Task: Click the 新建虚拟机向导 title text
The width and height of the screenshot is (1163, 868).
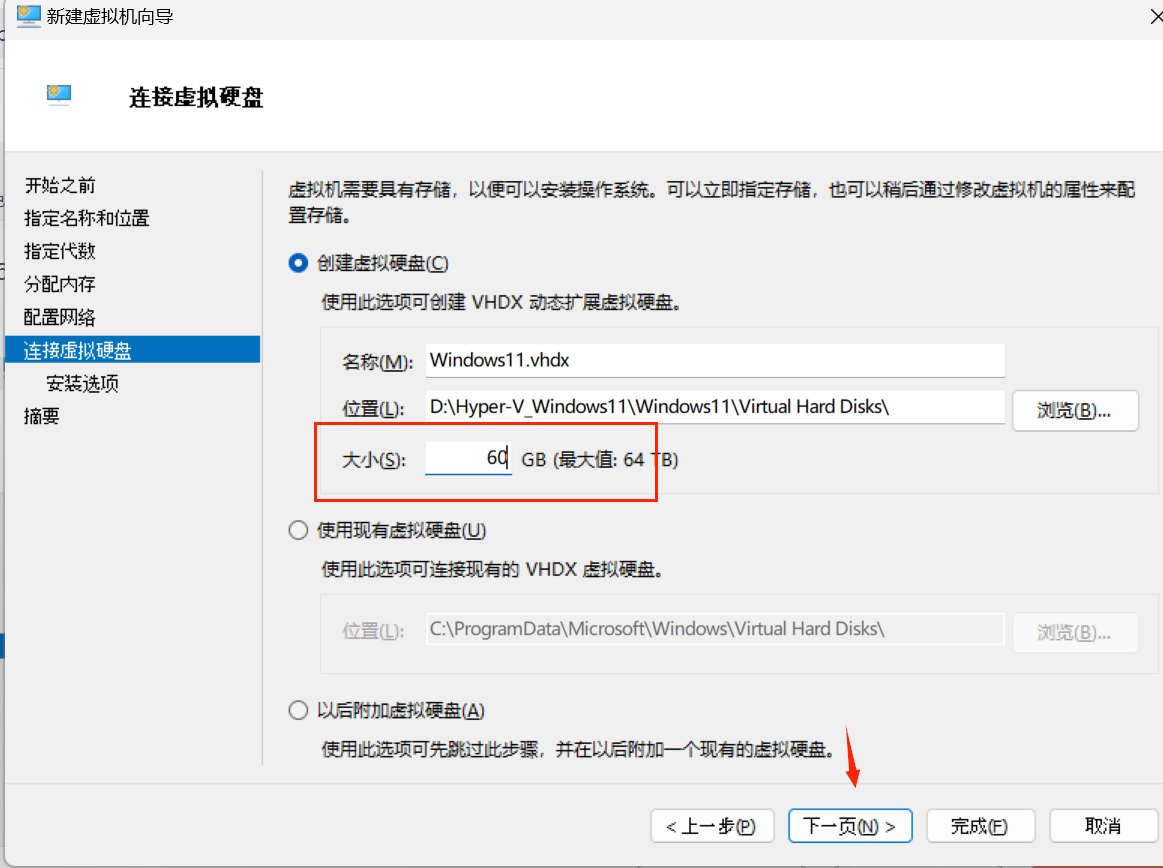Action: coord(110,16)
